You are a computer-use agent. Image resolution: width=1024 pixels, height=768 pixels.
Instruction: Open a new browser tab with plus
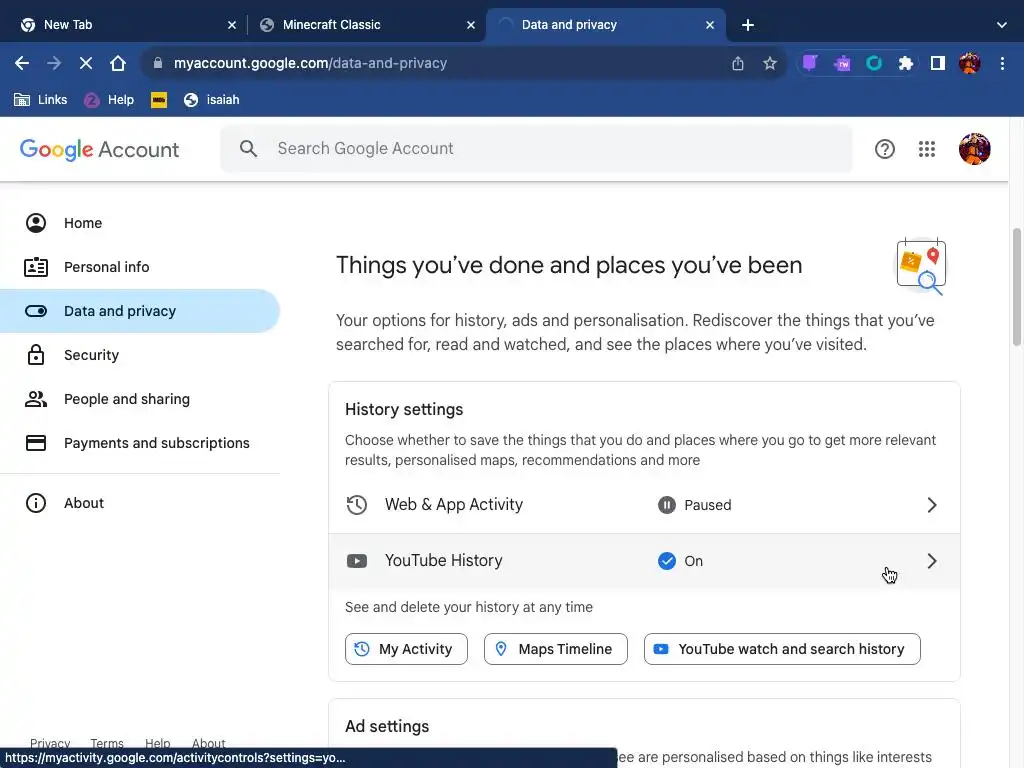[x=748, y=25]
